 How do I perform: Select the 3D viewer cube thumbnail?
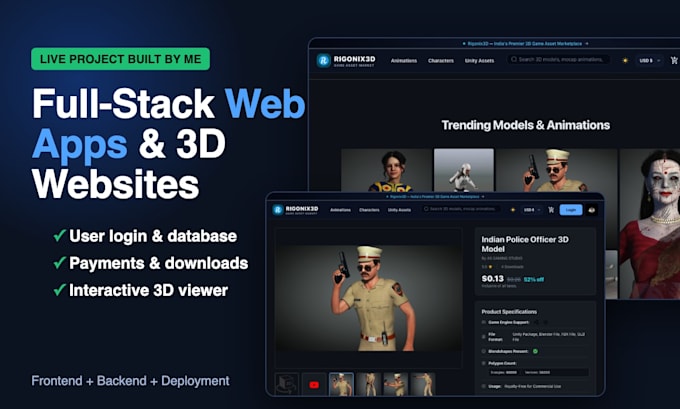coord(287,384)
